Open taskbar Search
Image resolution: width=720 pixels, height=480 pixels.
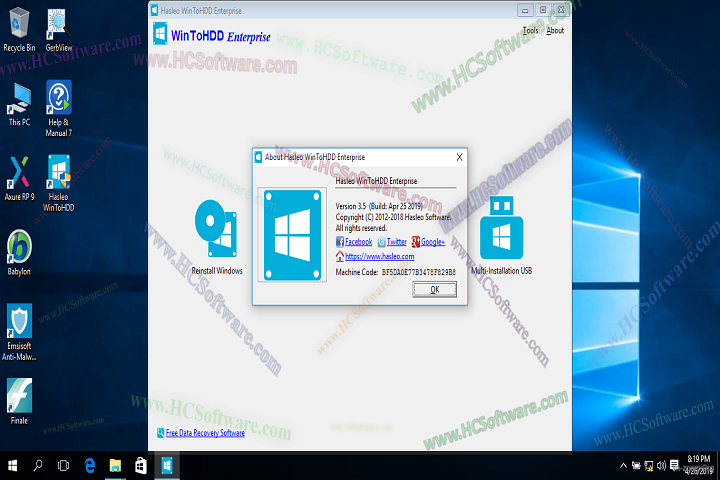[x=38, y=466]
